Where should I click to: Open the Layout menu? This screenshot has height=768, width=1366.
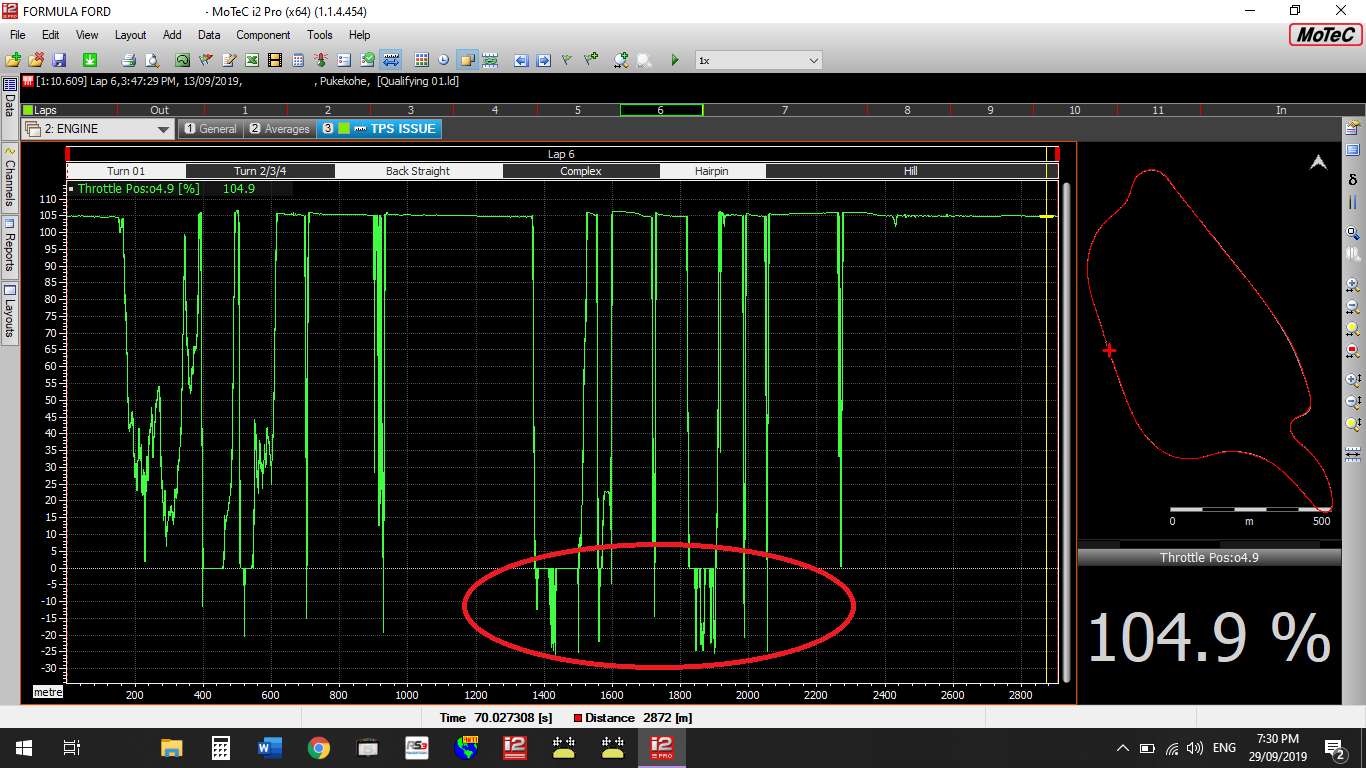[x=130, y=35]
